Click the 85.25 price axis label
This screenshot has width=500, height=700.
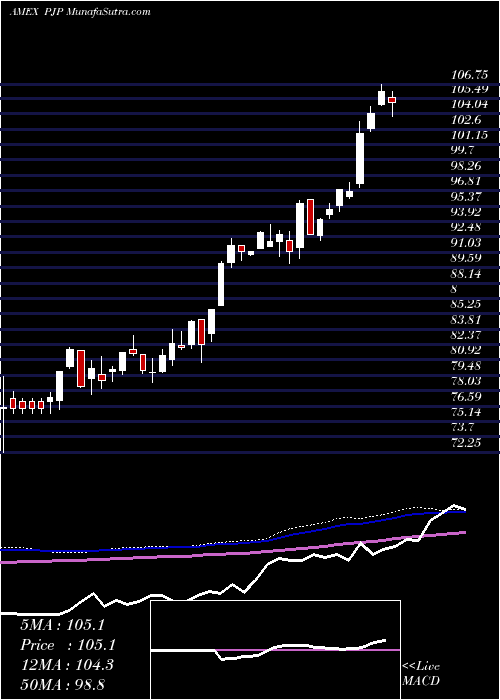pyautogui.click(x=466, y=304)
